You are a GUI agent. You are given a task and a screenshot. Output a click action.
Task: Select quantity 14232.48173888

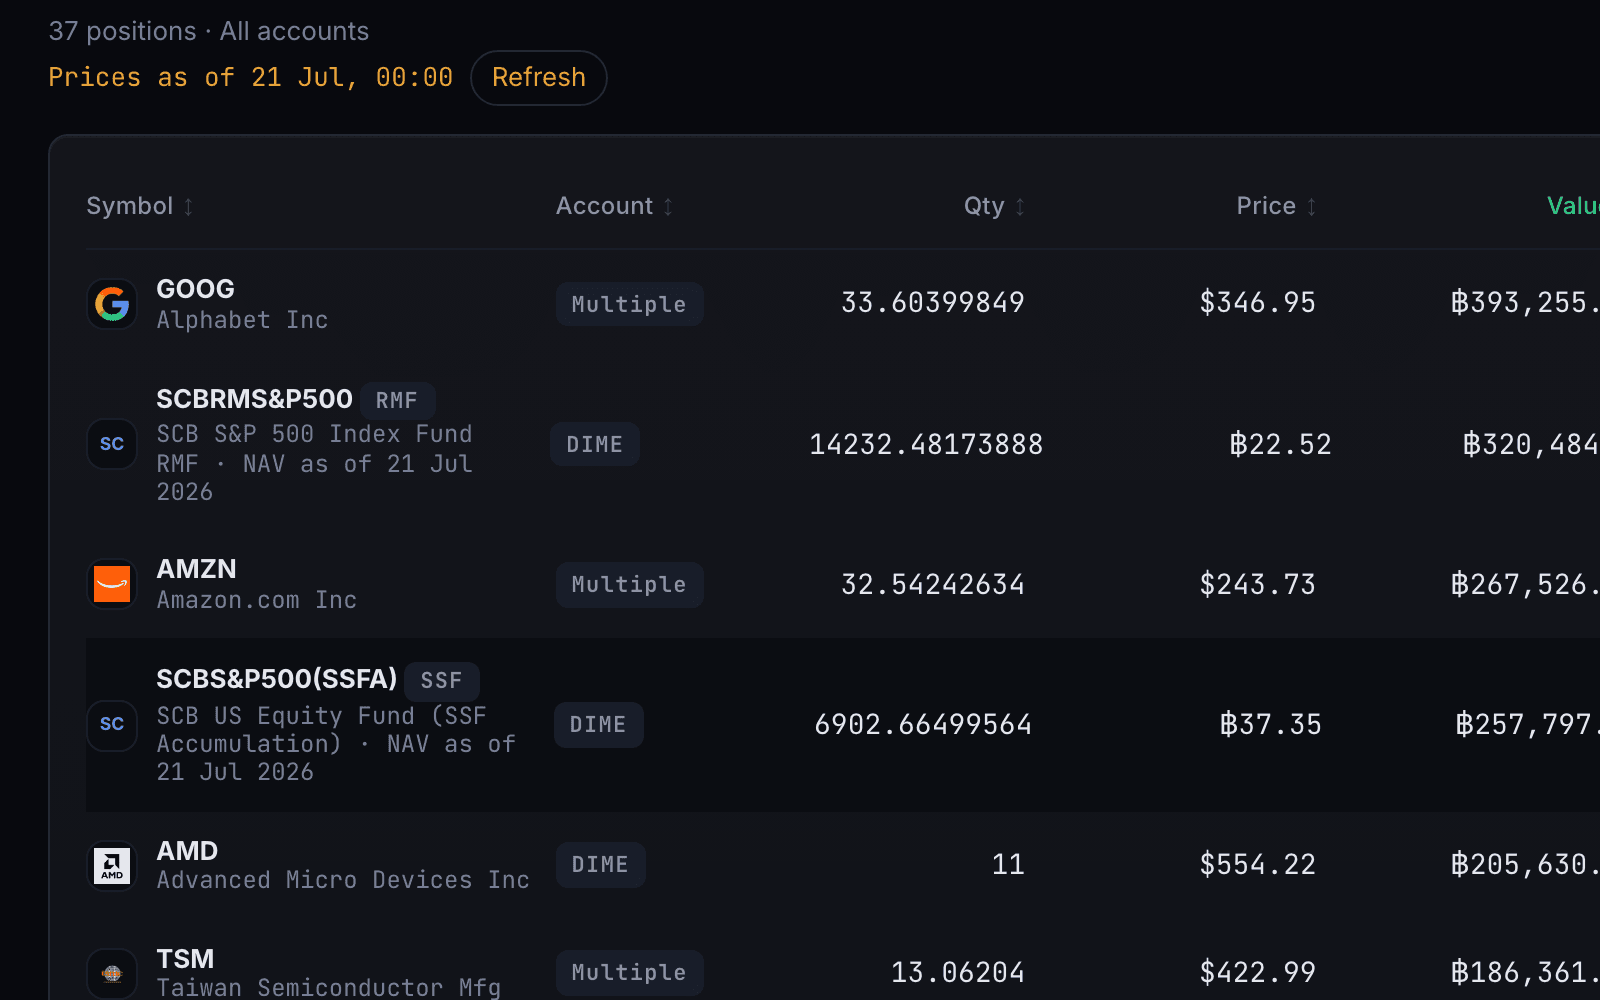tap(925, 444)
